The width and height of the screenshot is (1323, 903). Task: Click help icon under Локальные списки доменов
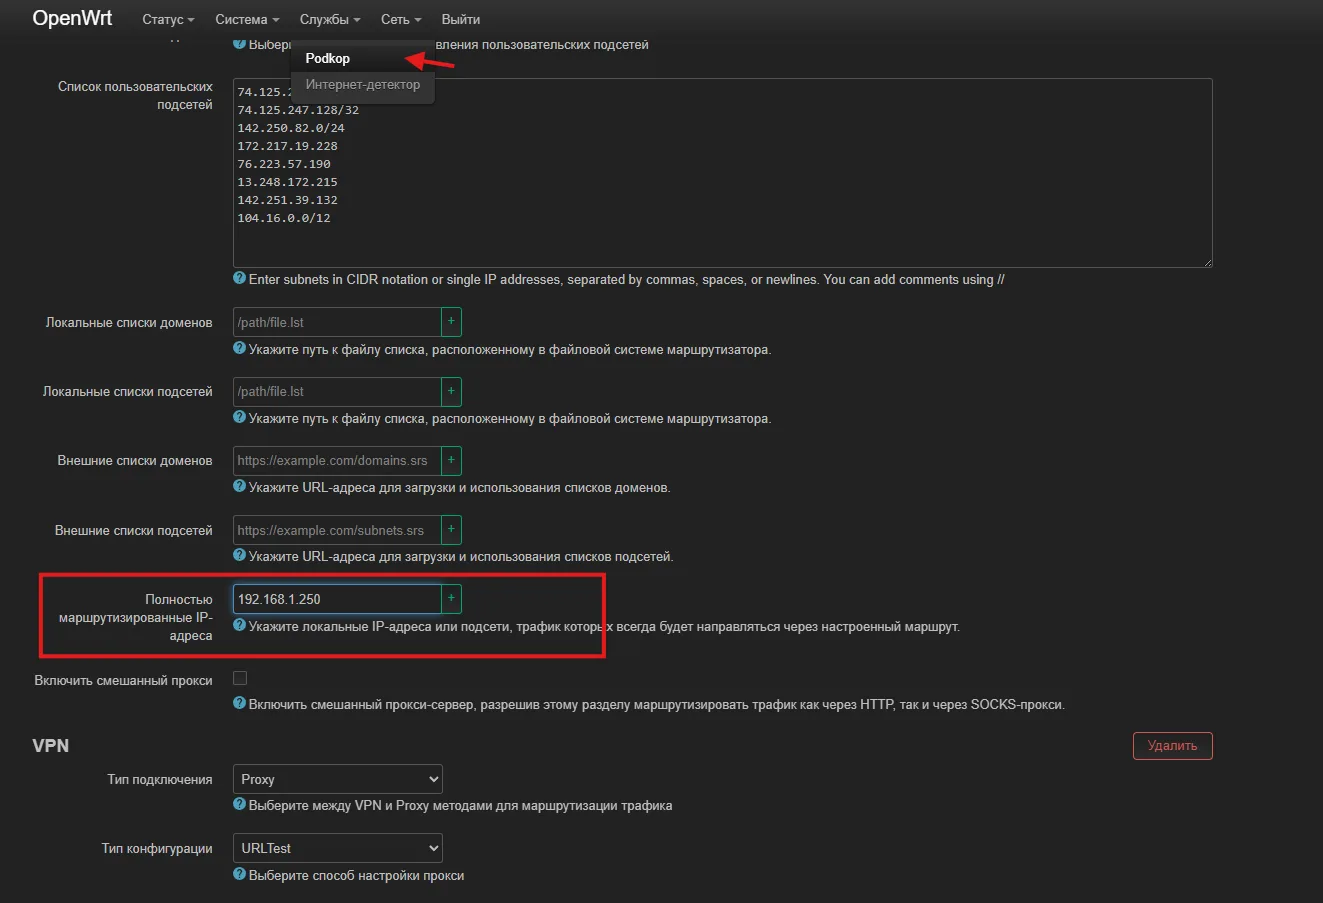[x=240, y=349]
